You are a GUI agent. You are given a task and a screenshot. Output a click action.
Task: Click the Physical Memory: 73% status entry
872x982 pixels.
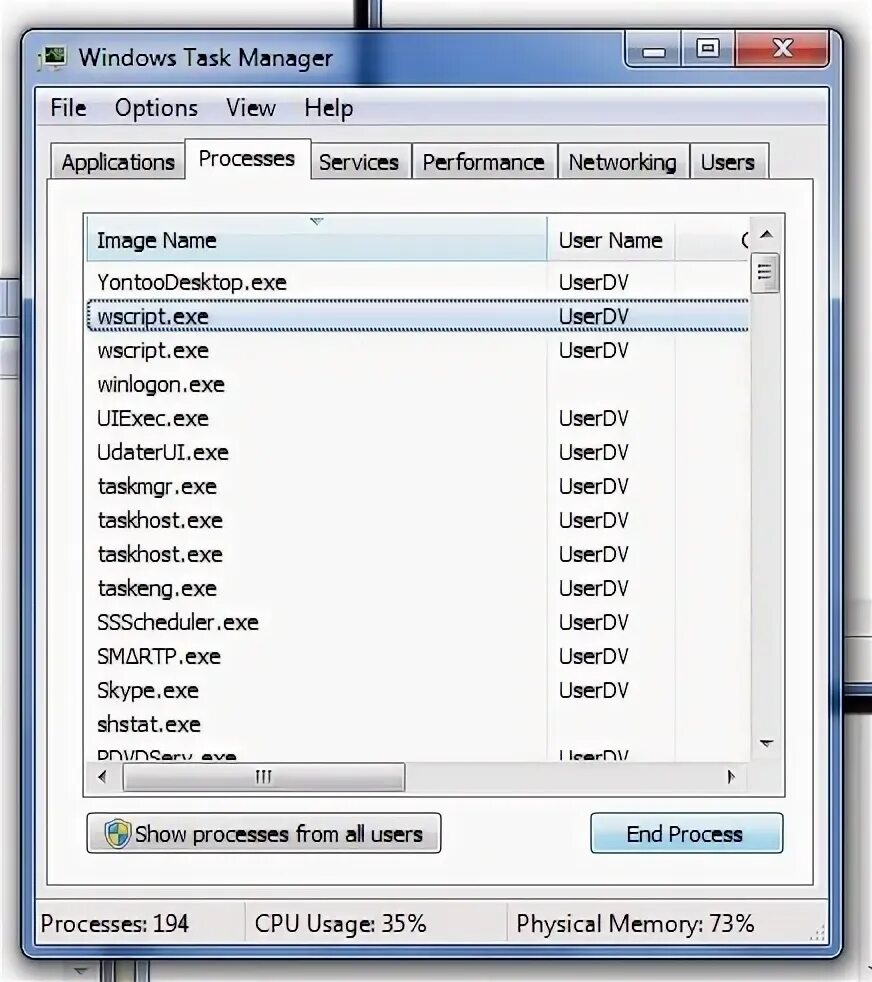(635, 923)
